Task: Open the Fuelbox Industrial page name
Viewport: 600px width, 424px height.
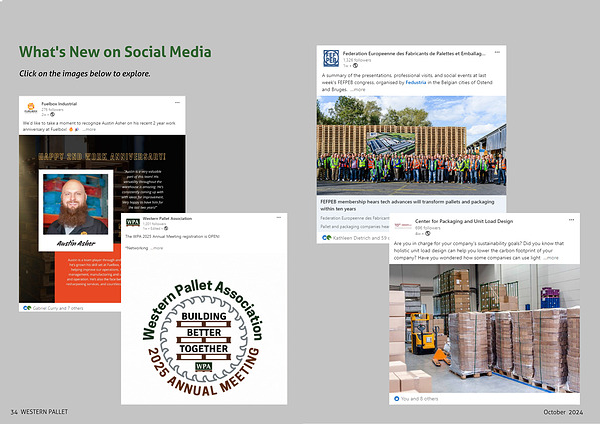Action: 59,104
